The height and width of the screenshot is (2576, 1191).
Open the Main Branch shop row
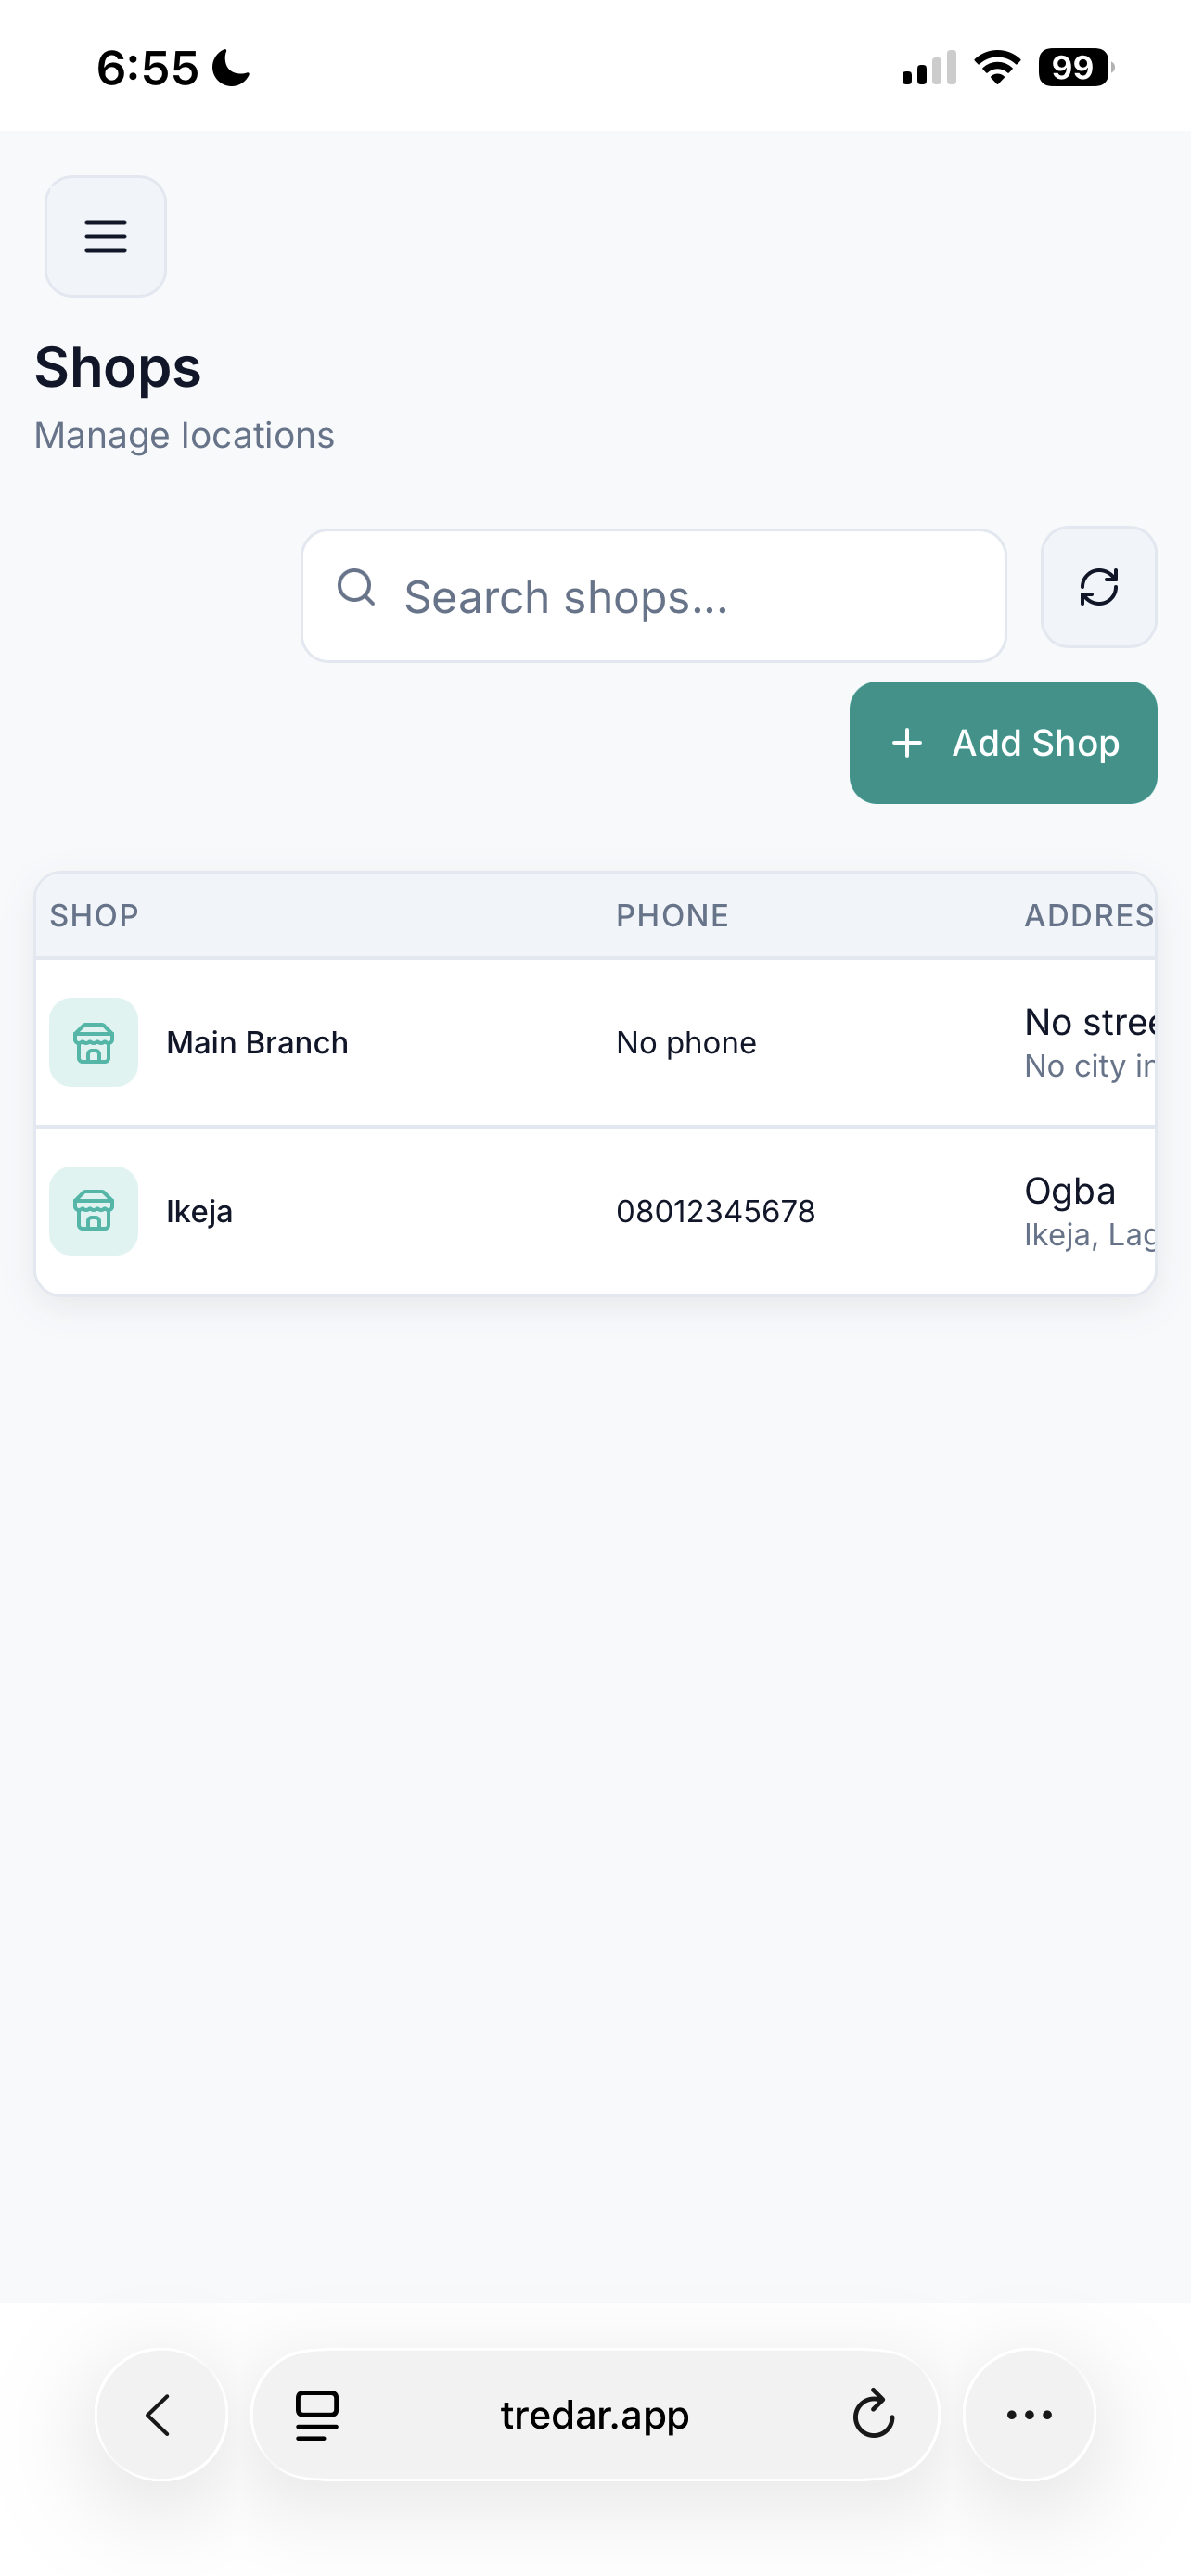(x=400, y=1042)
